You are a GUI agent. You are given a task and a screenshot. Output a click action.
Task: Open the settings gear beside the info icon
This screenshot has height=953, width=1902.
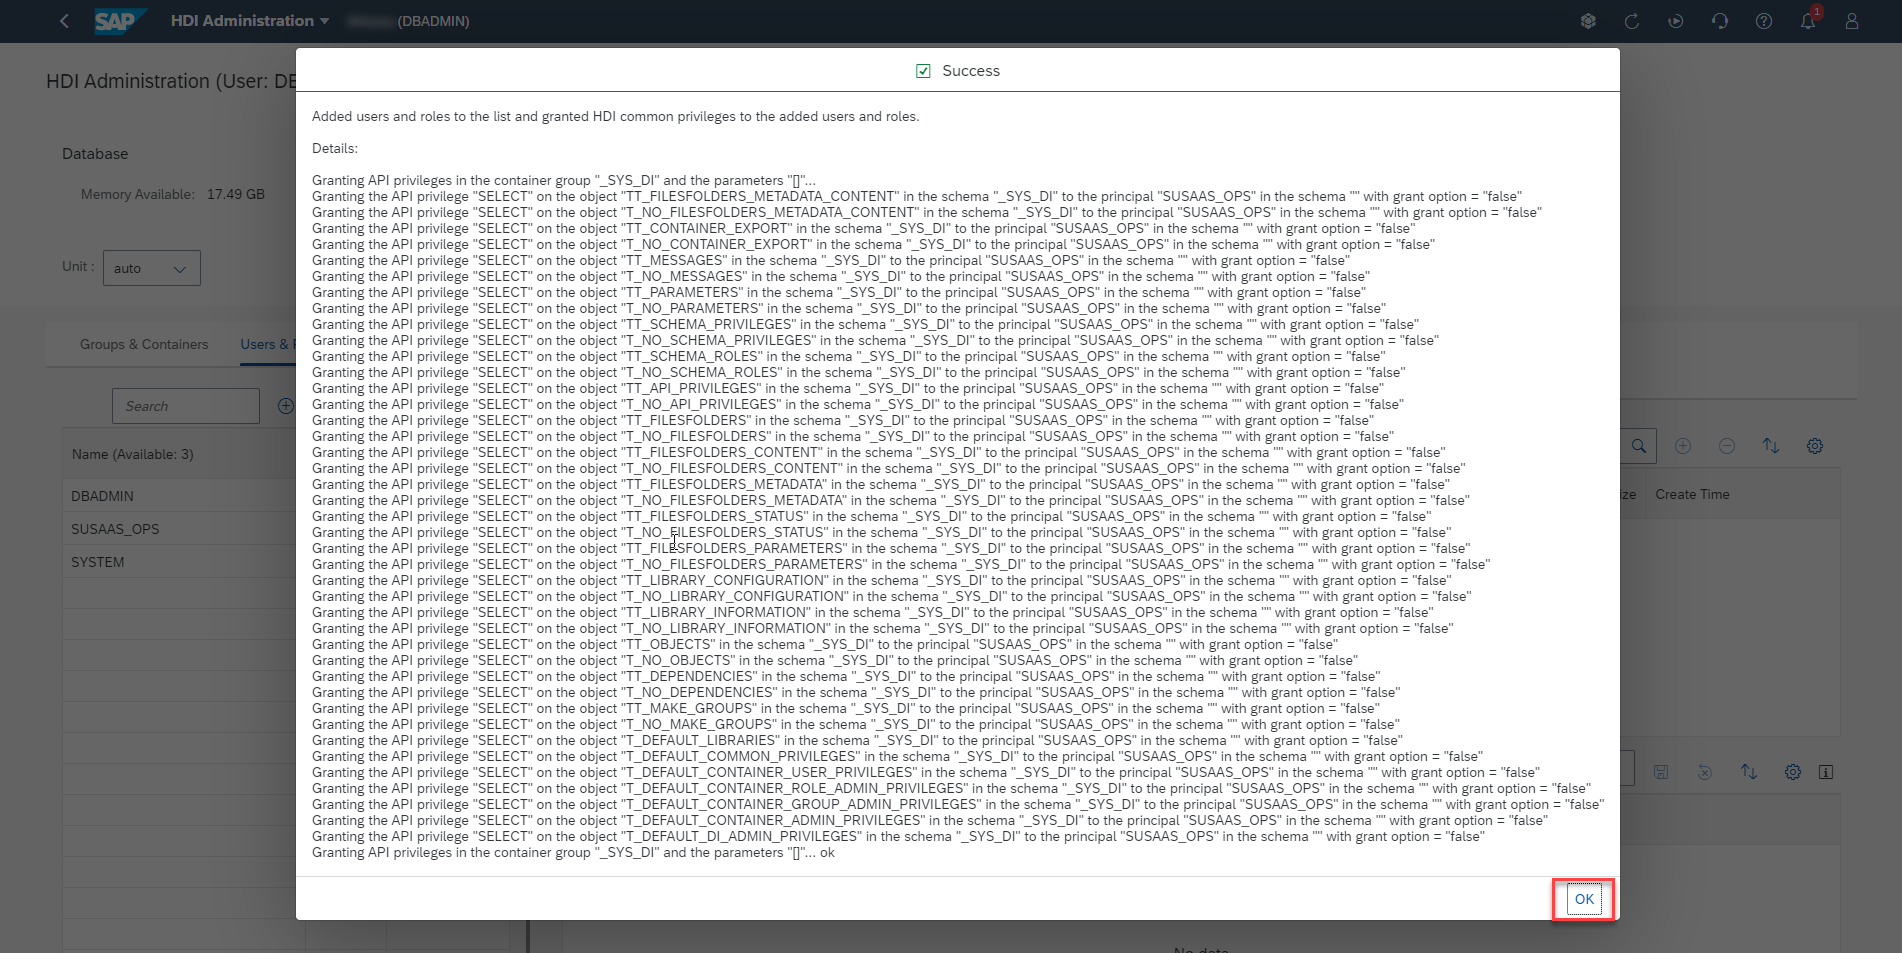pyautogui.click(x=1793, y=772)
